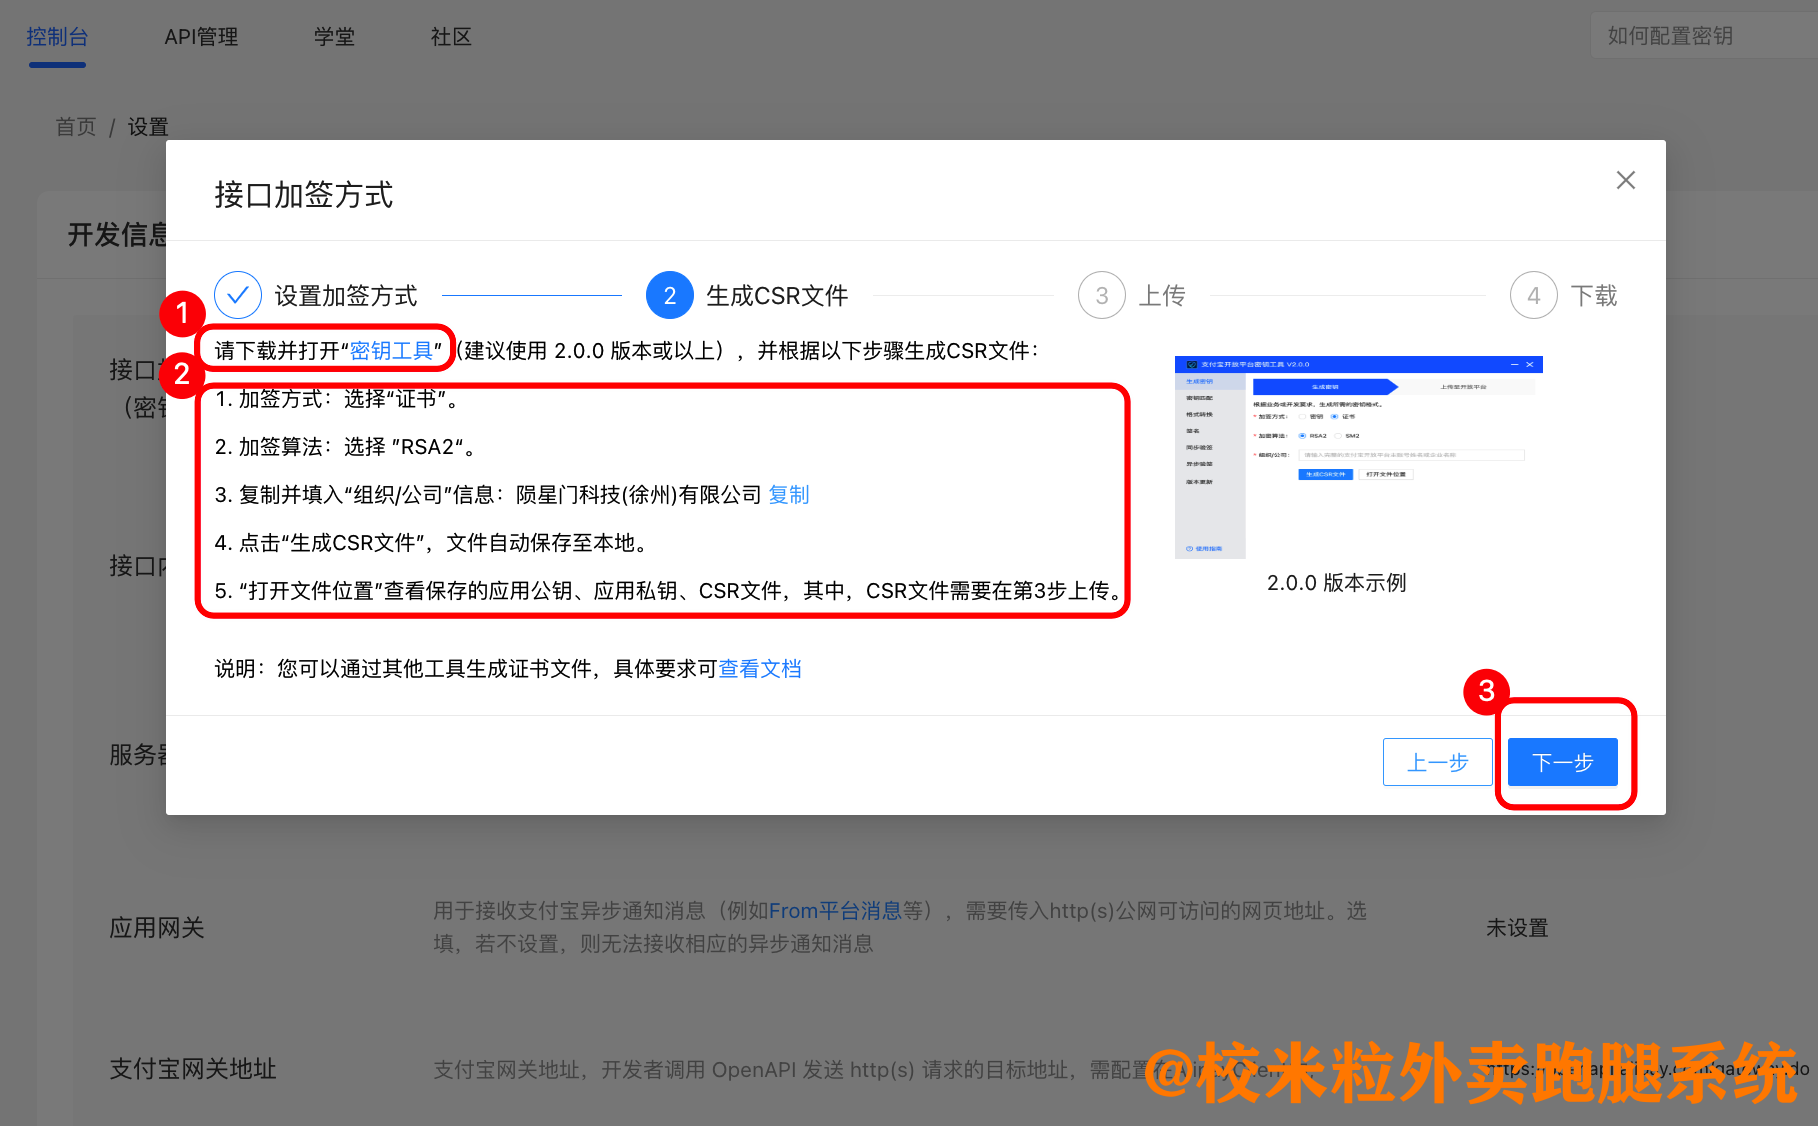Click 复制 to copy company name
Viewport: 1818px width, 1126px height.
click(788, 495)
